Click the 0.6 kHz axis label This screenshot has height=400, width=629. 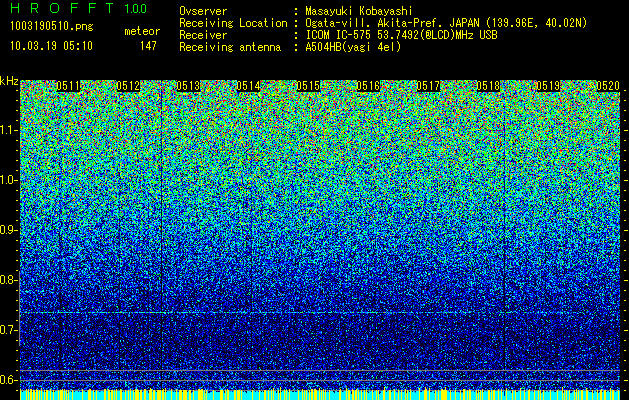(x=8, y=380)
